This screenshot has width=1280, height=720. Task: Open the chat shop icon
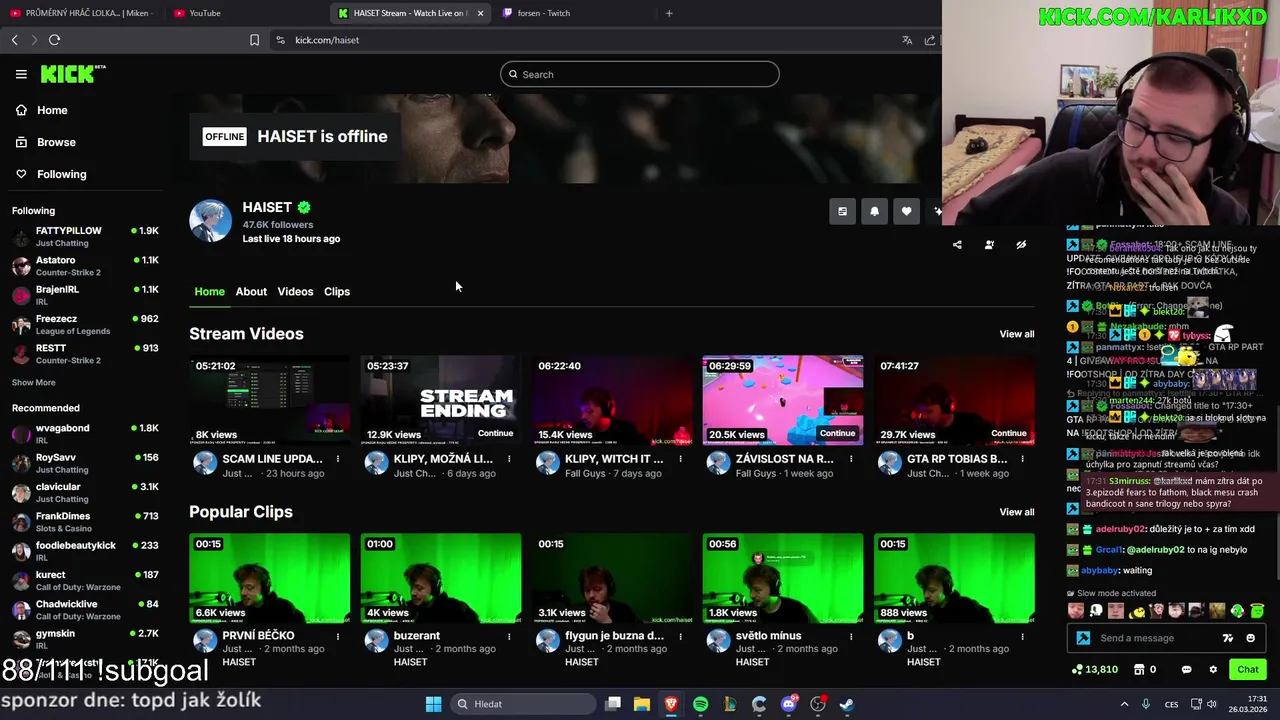(x=1140, y=669)
